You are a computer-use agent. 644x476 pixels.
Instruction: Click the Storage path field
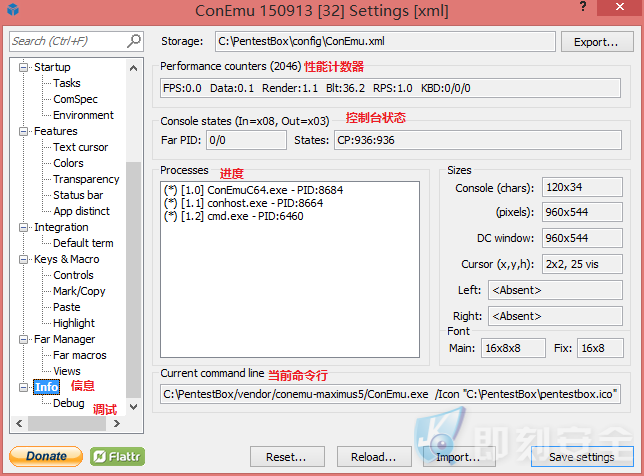pos(385,41)
